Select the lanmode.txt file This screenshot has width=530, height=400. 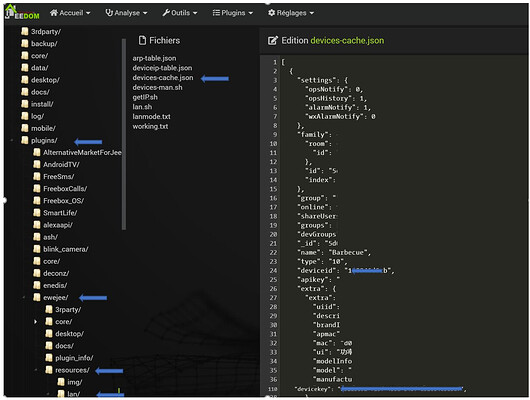tap(151, 116)
